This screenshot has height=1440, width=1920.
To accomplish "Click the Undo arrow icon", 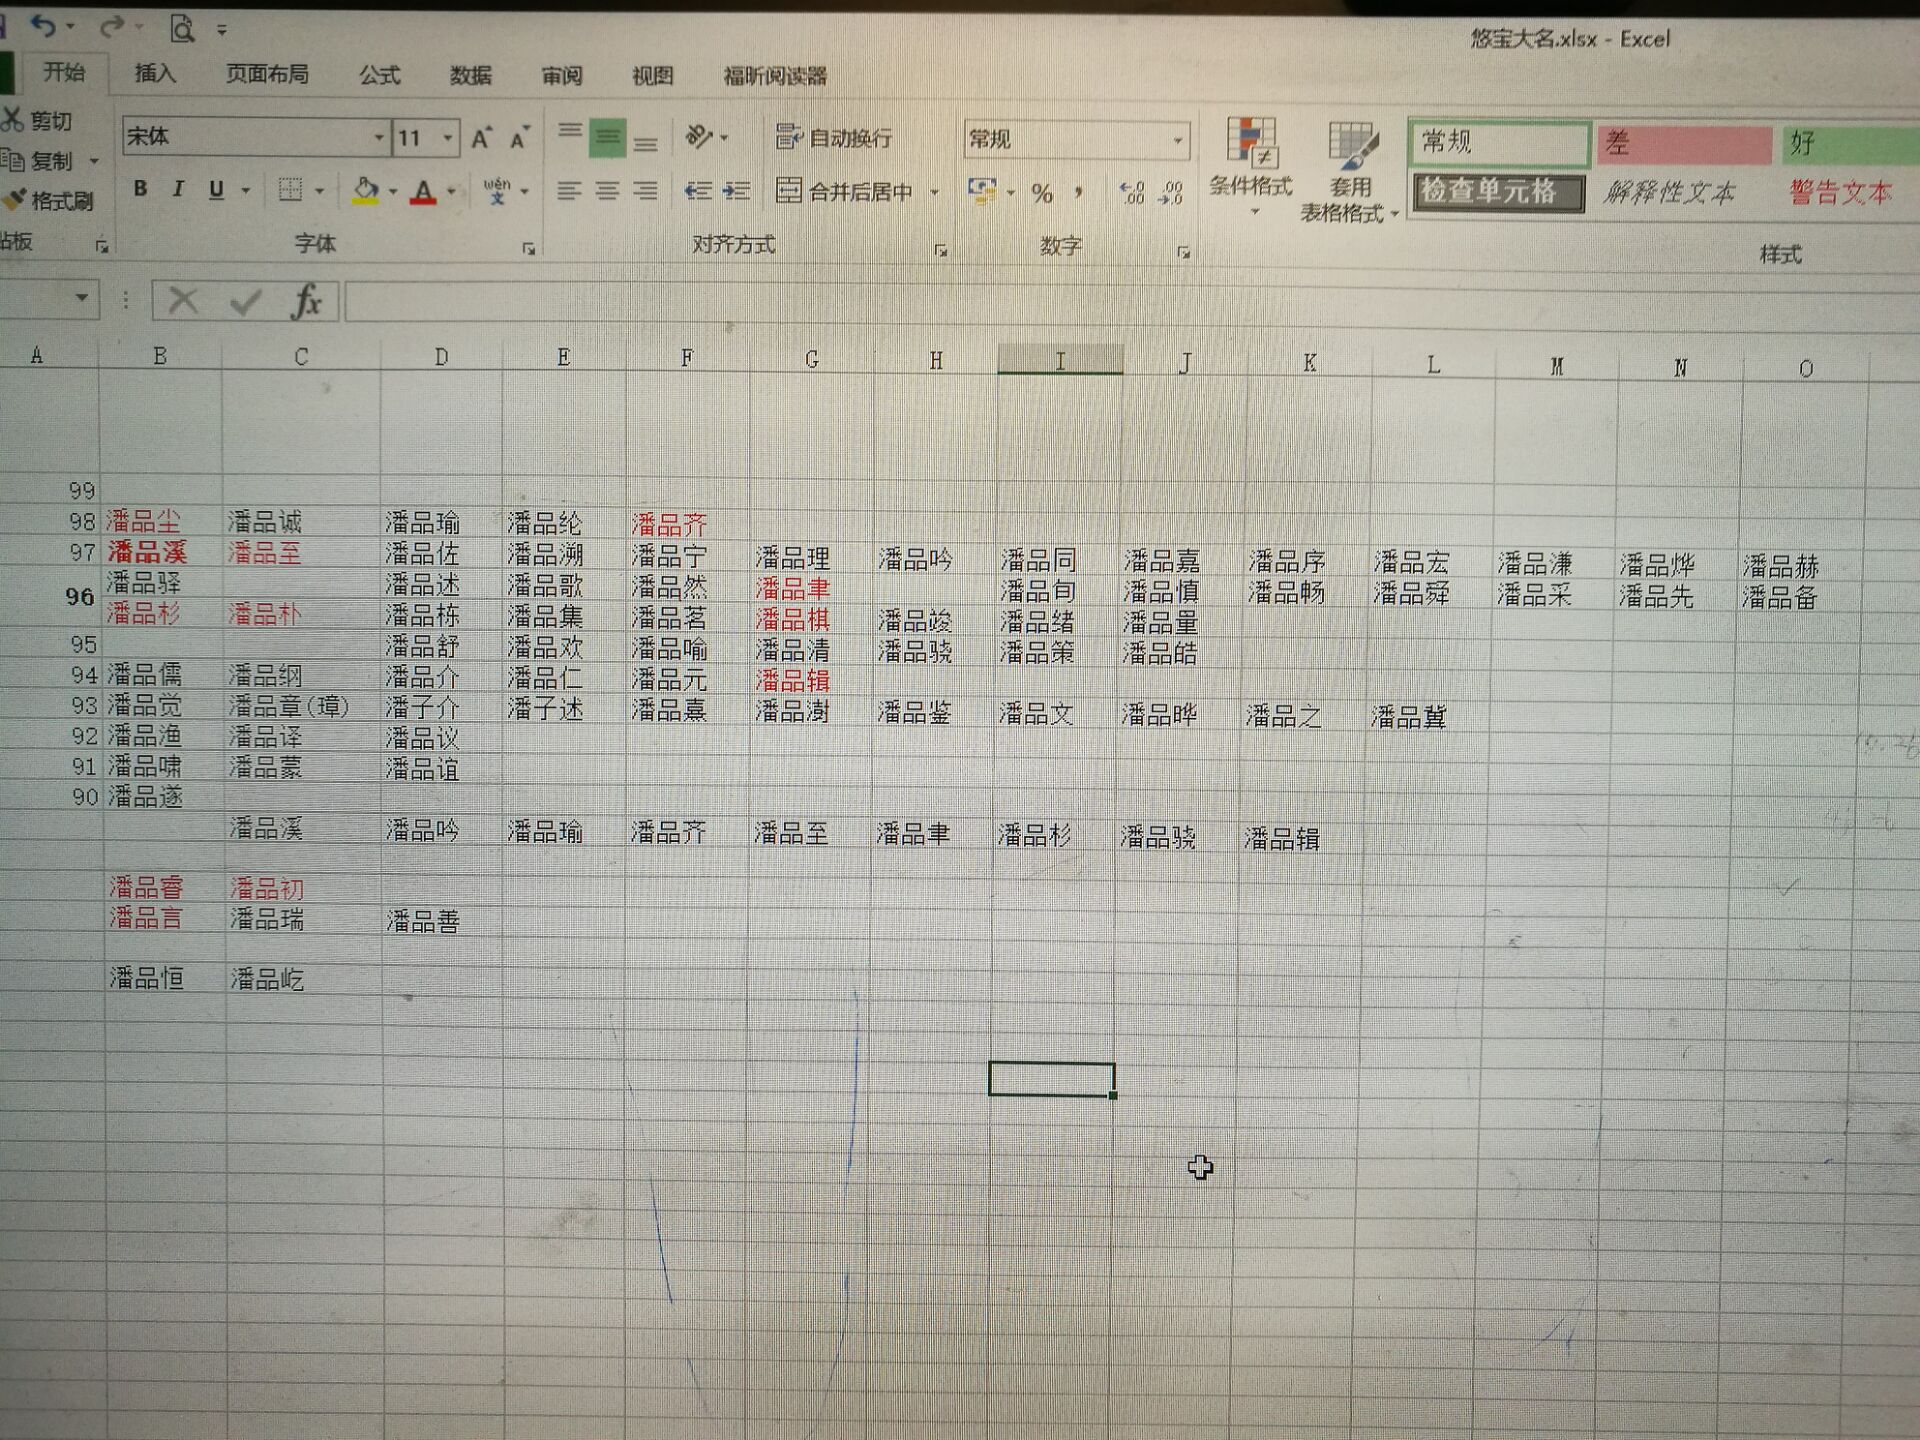I will pos(41,24).
